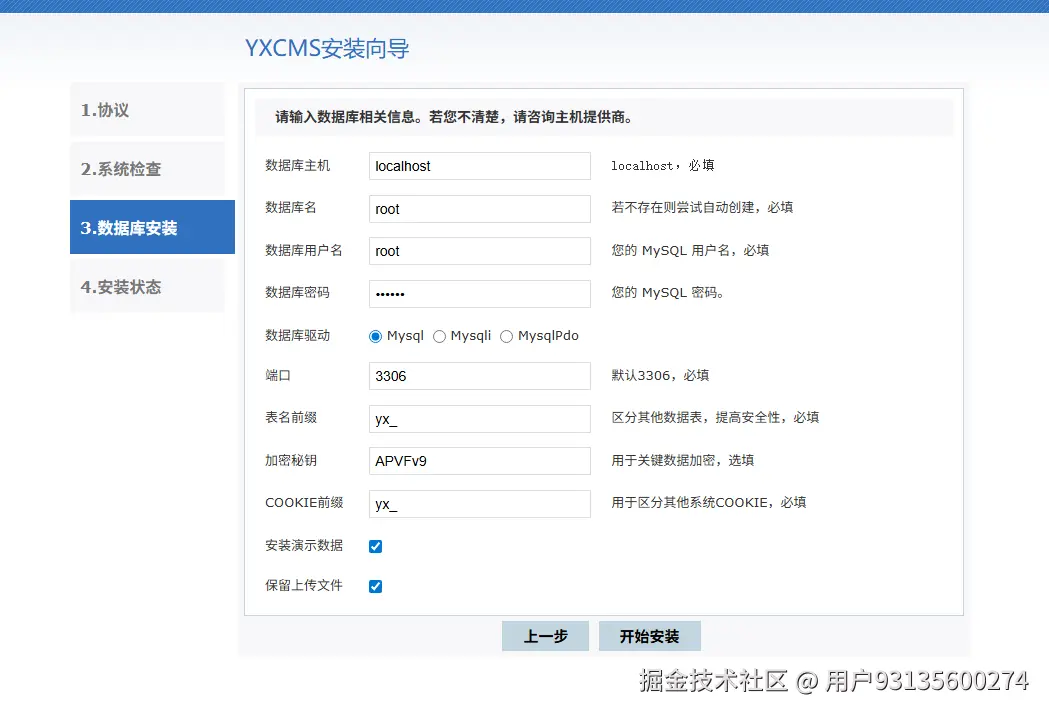
Task: Click the hint 您的 MySQL 密码
Action: (668, 292)
